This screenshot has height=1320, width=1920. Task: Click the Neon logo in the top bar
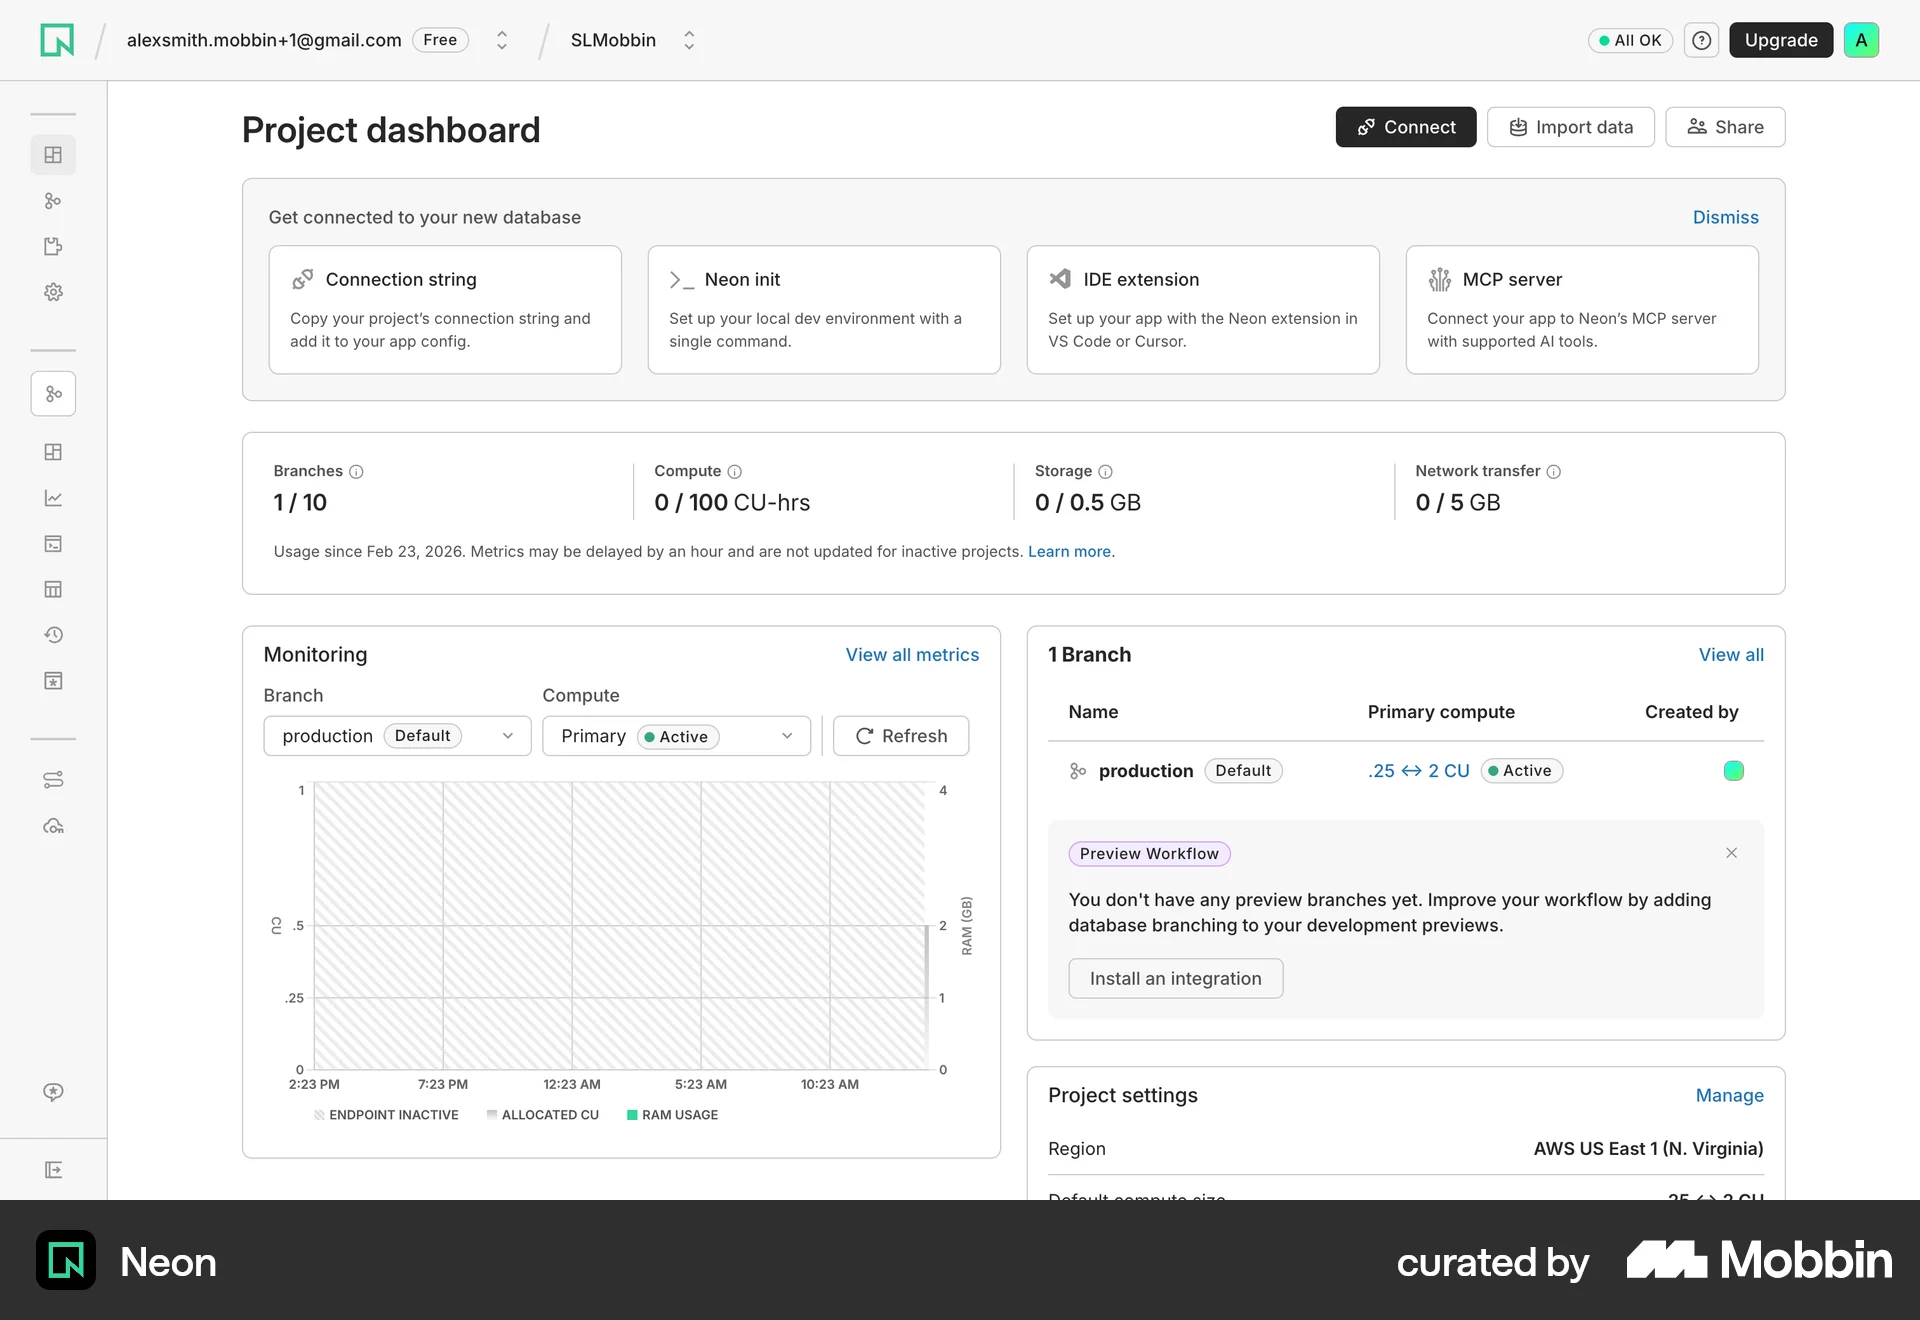tap(57, 40)
